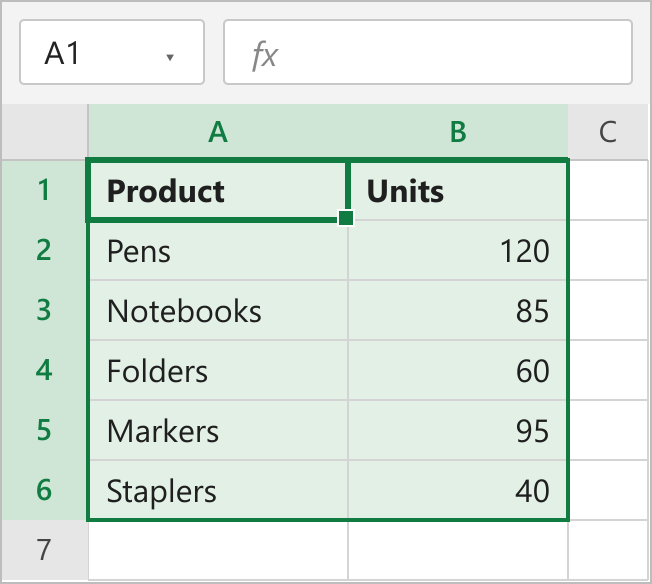Viewport: 652px width, 584px height.
Task: Select empty cell A7
Action: pyautogui.click(x=218, y=550)
